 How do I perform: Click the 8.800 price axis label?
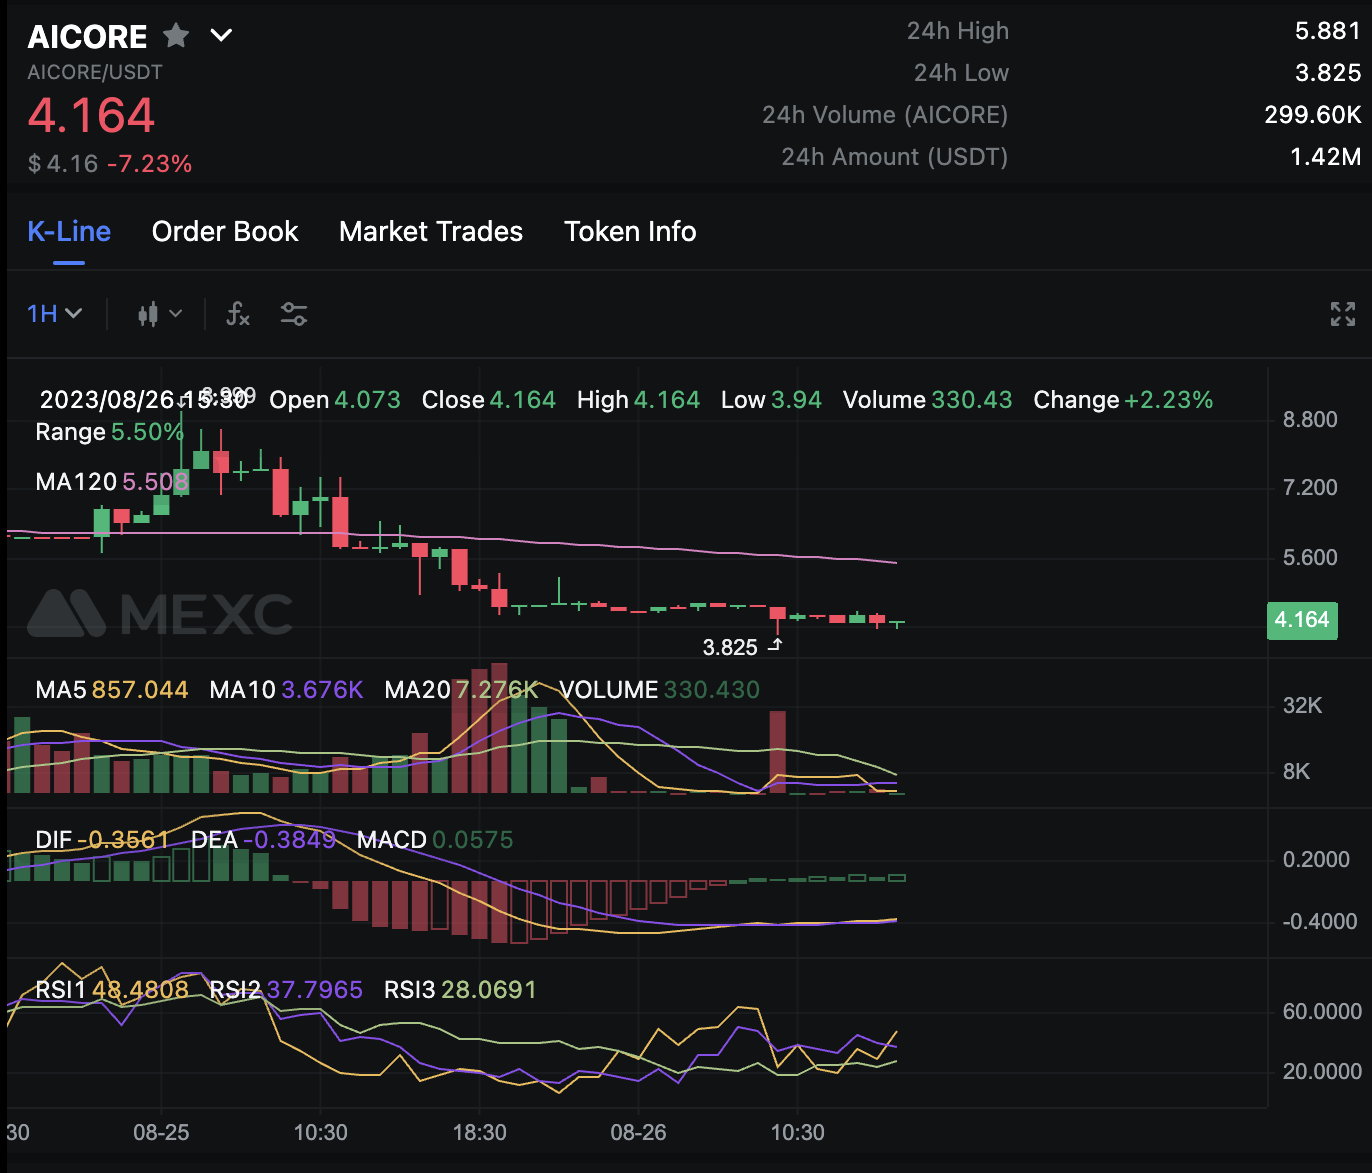click(1310, 420)
